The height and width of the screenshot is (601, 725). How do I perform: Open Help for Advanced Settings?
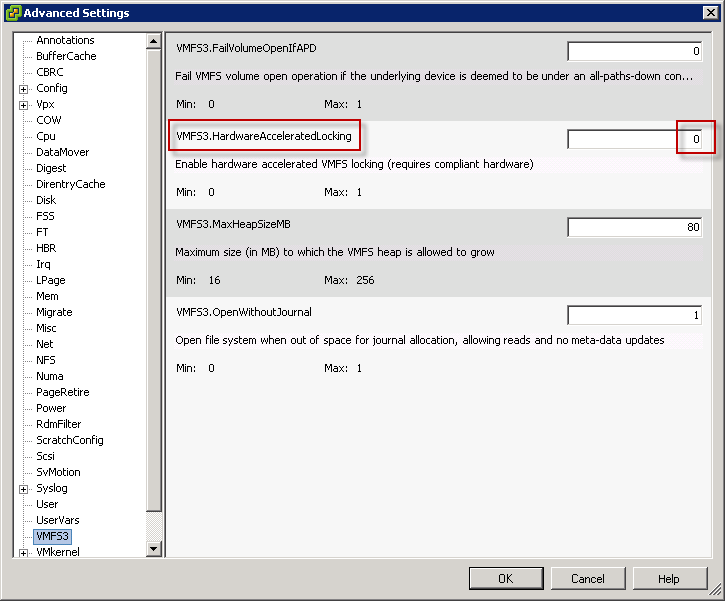coord(669,579)
